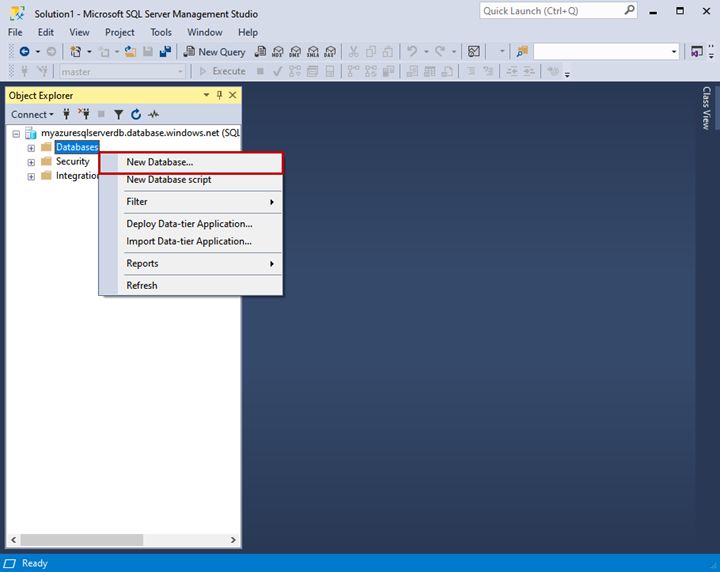Open the SQL editor toolbar overflow options
The image size is (720, 572).
point(567,73)
